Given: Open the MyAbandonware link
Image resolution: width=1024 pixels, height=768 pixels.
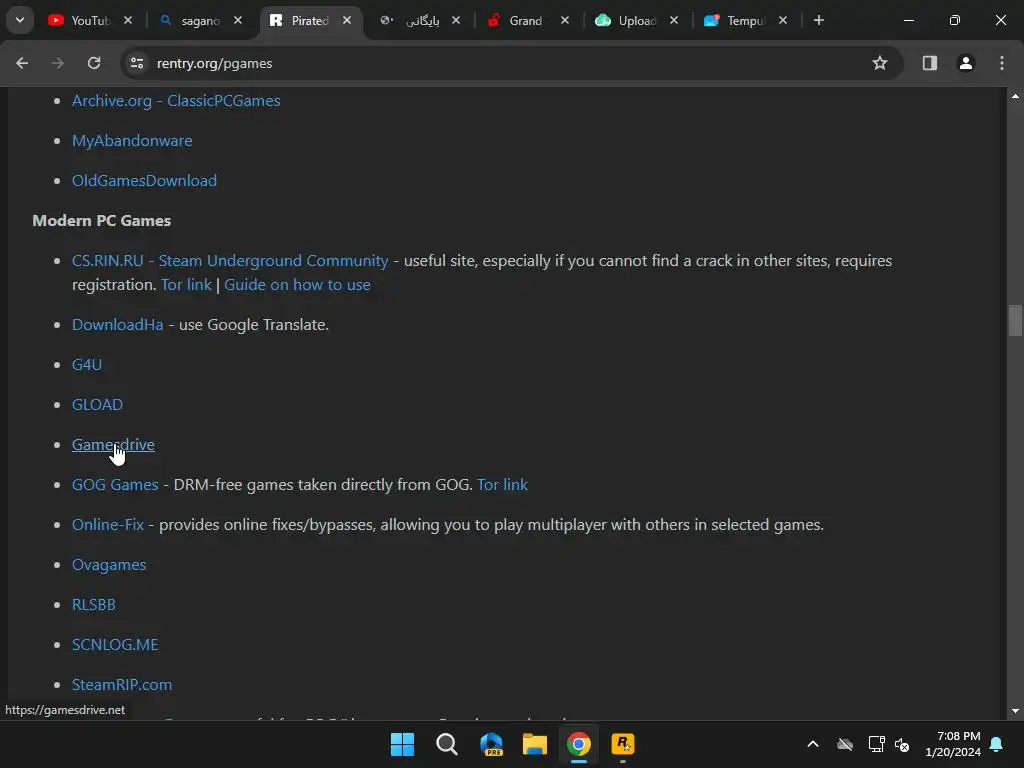Looking at the screenshot, I should [x=132, y=140].
